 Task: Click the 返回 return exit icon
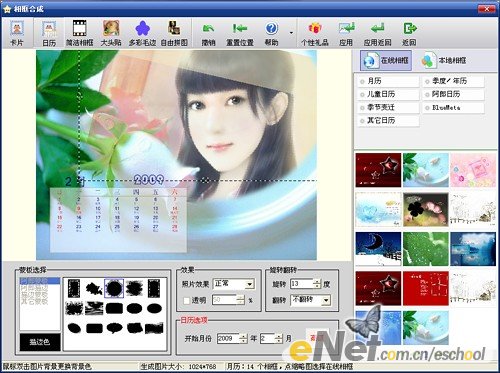point(409,33)
